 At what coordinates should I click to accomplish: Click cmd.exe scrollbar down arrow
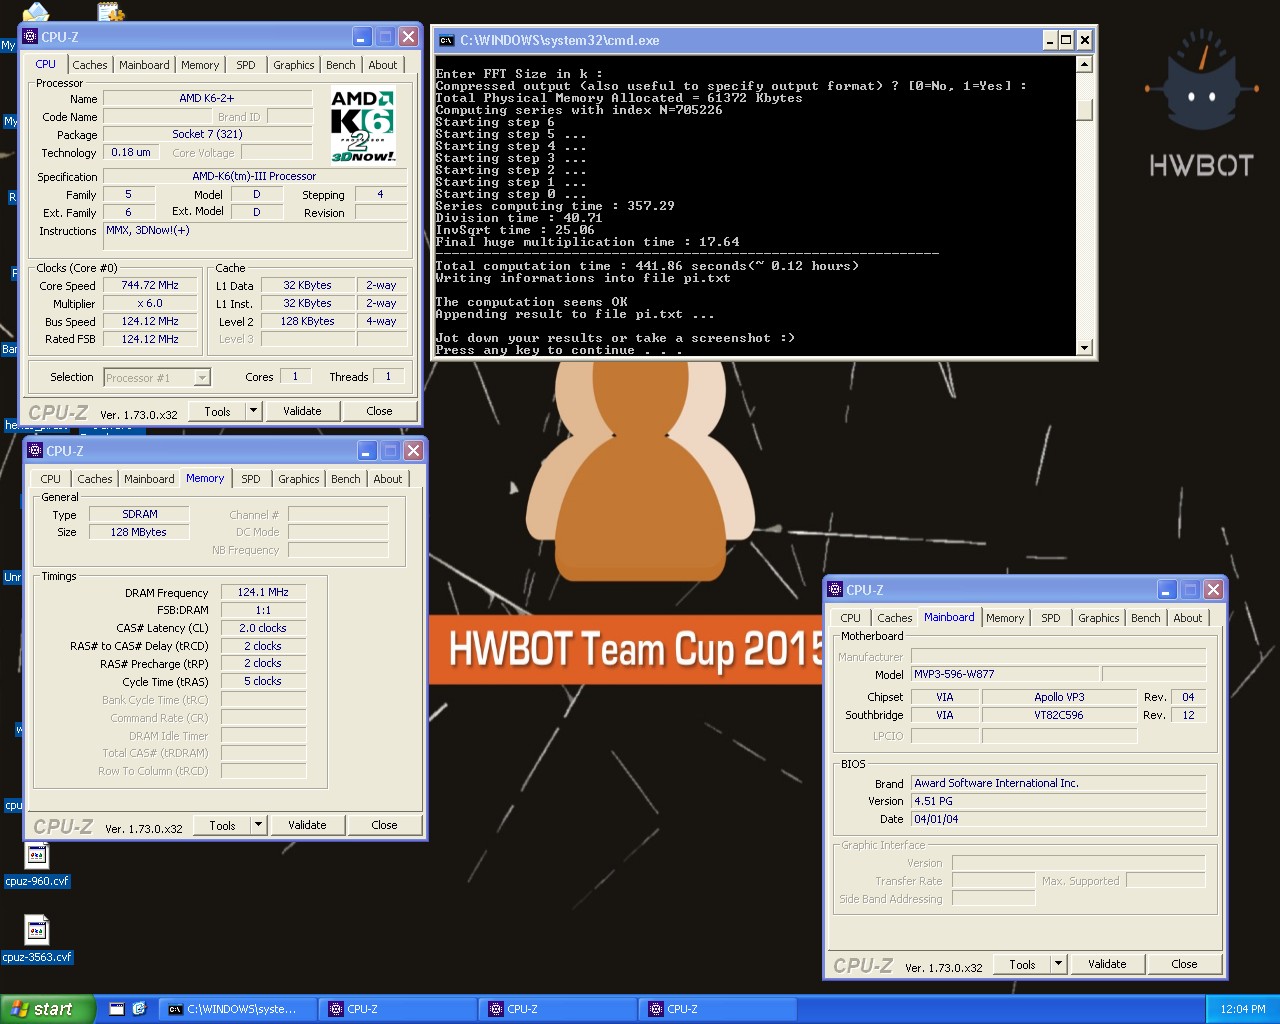[x=1084, y=347]
